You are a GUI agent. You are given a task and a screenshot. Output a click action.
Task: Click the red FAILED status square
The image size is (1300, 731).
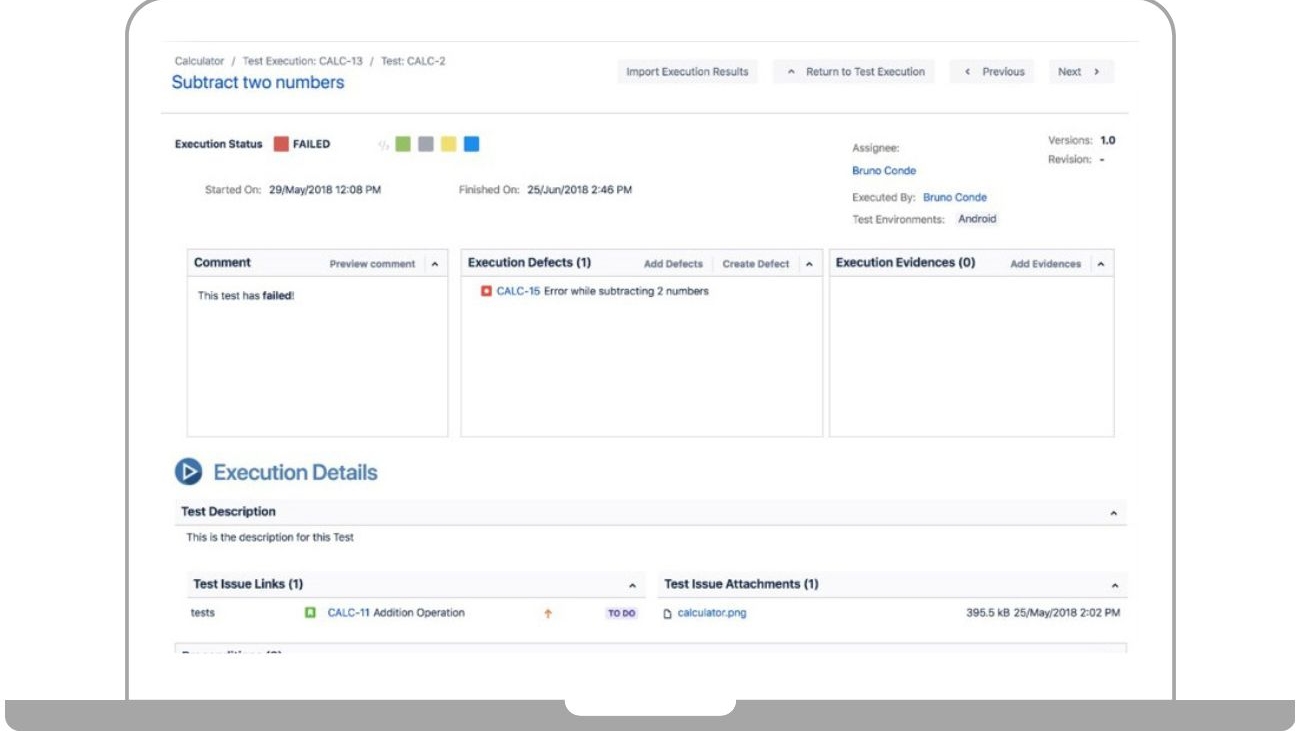tap(281, 144)
